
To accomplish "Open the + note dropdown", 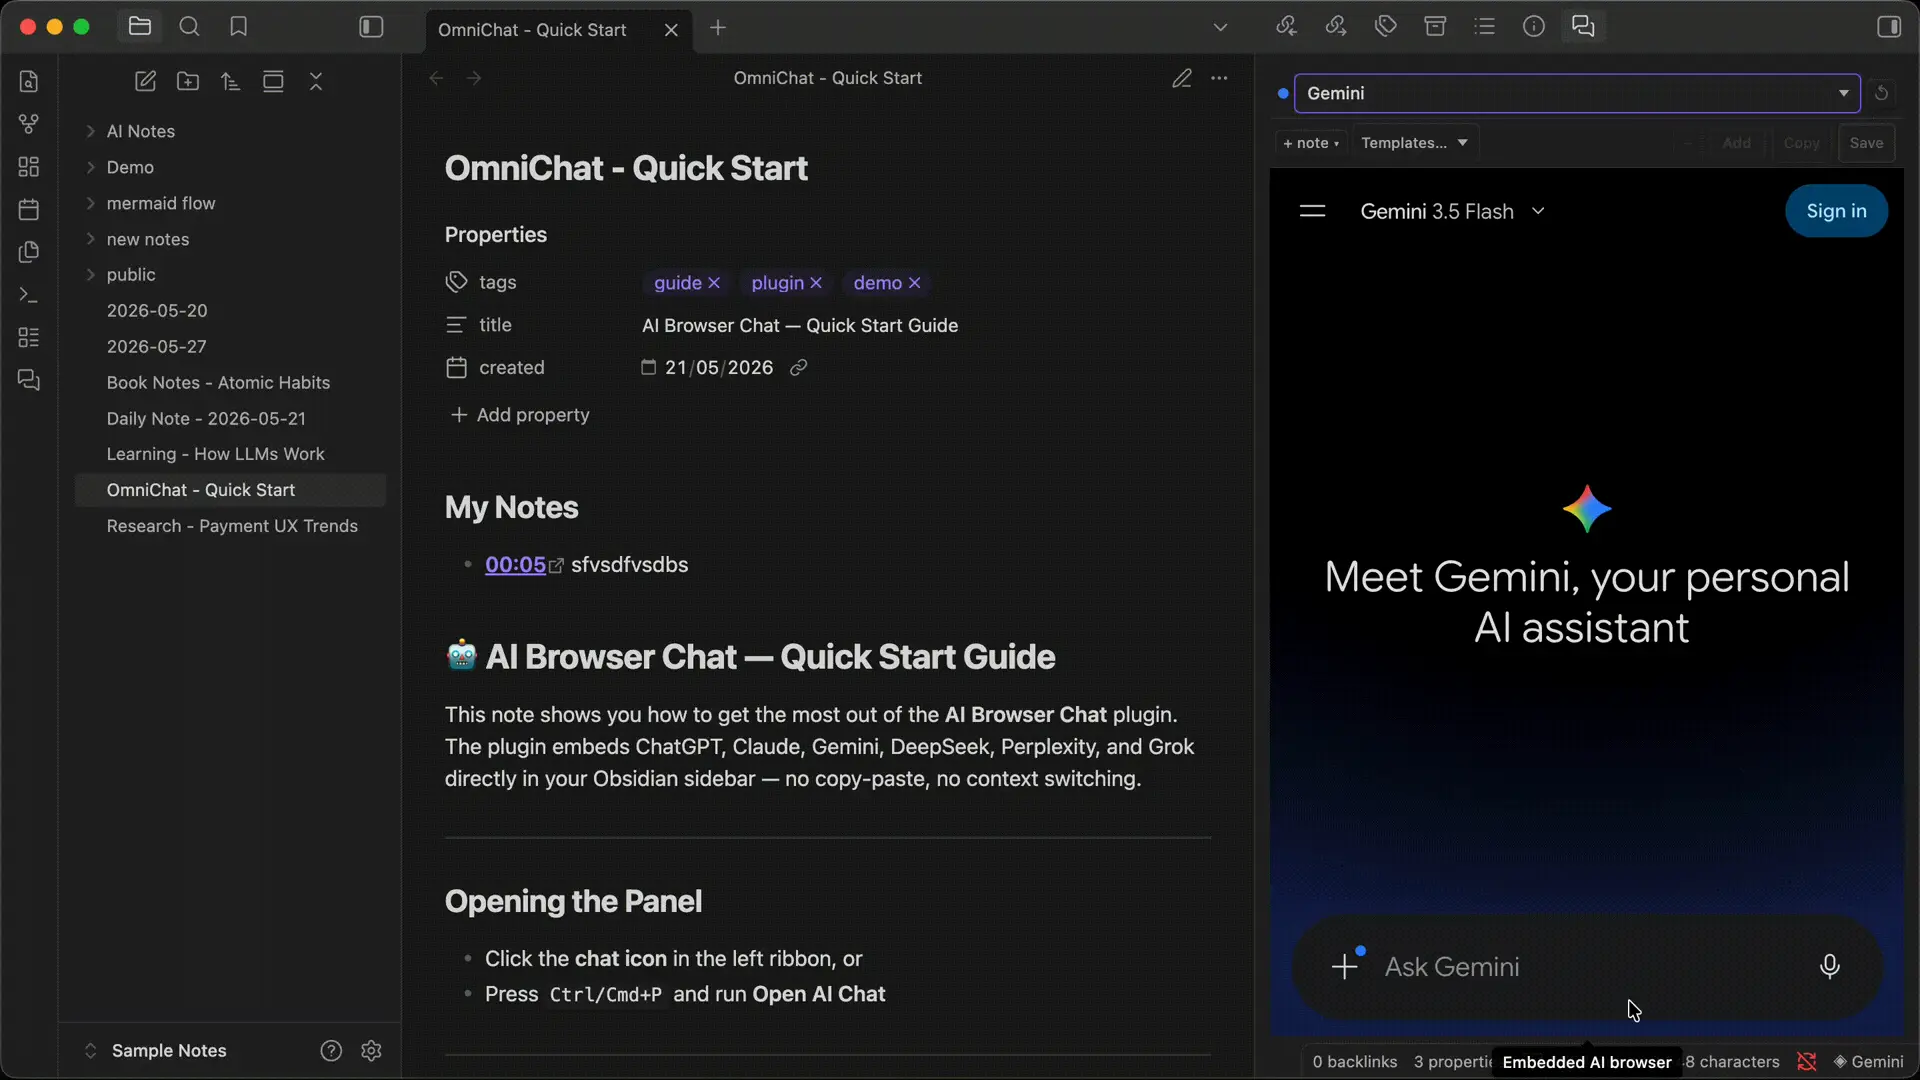I will (x=1311, y=143).
